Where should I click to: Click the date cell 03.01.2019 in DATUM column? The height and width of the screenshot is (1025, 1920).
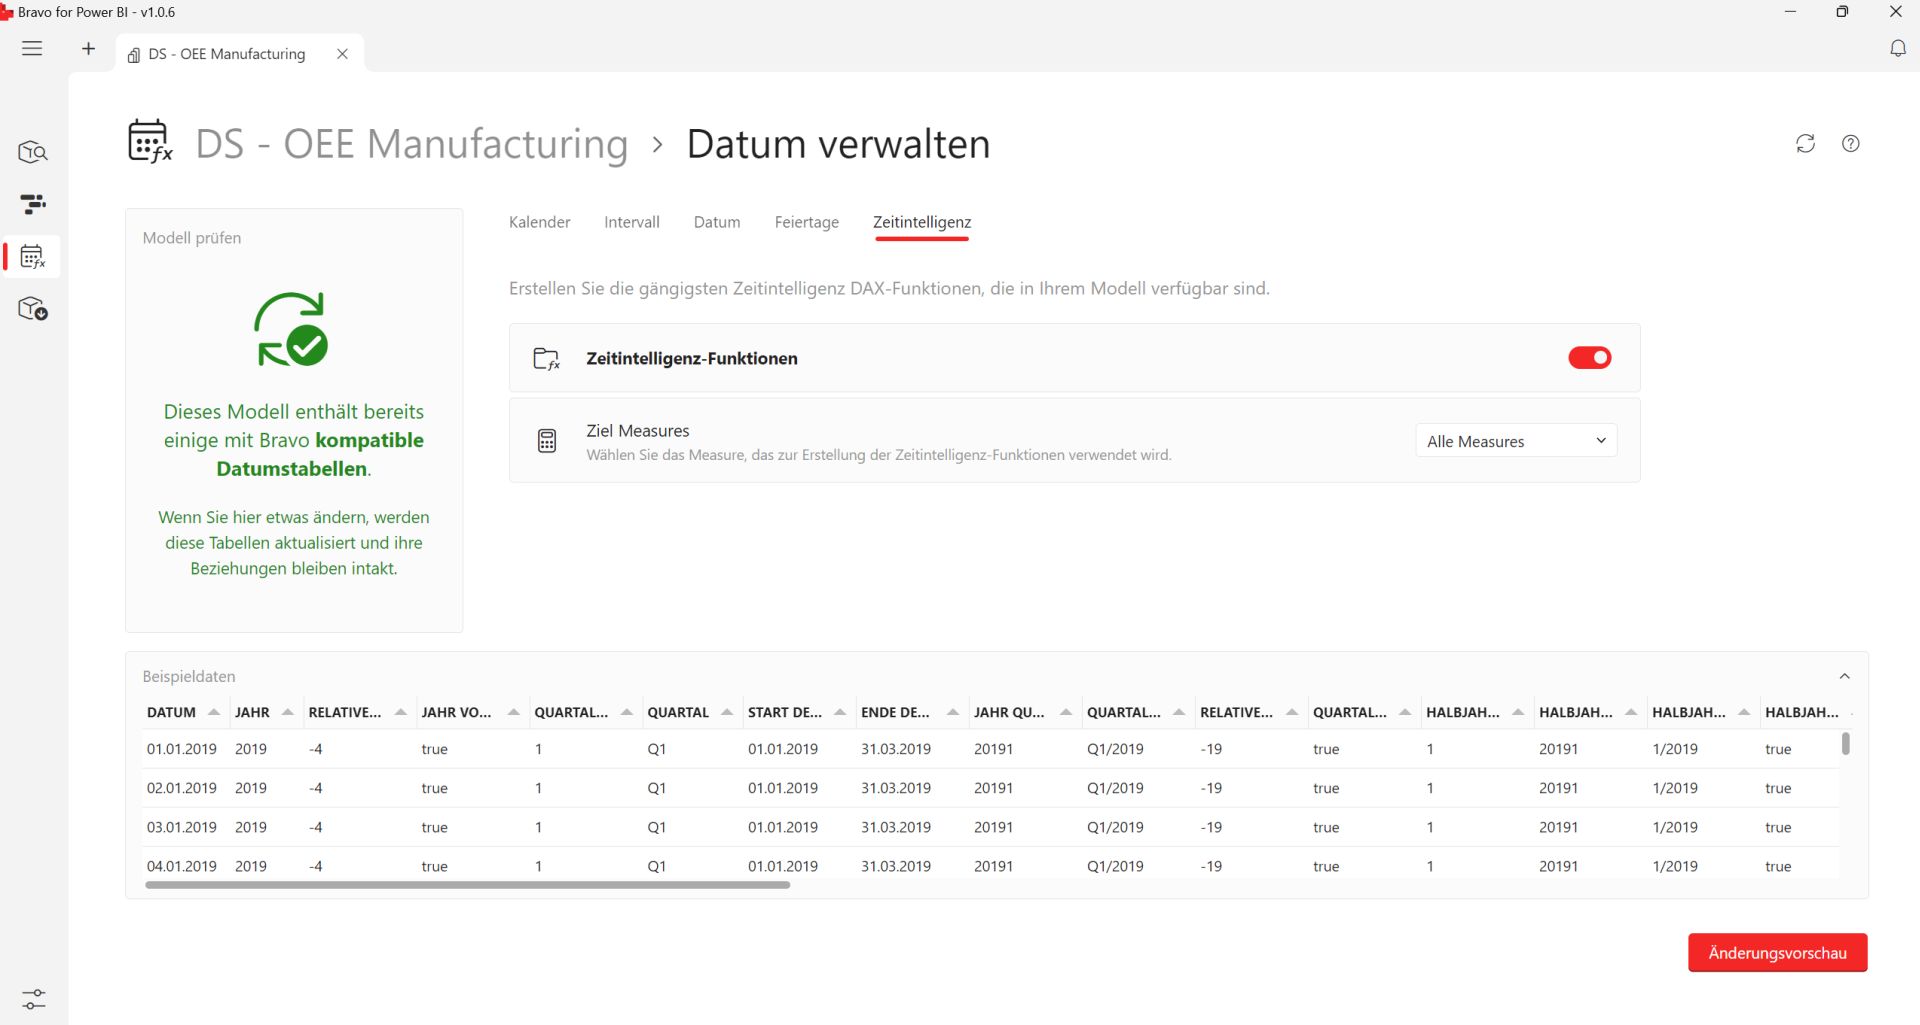click(x=182, y=827)
